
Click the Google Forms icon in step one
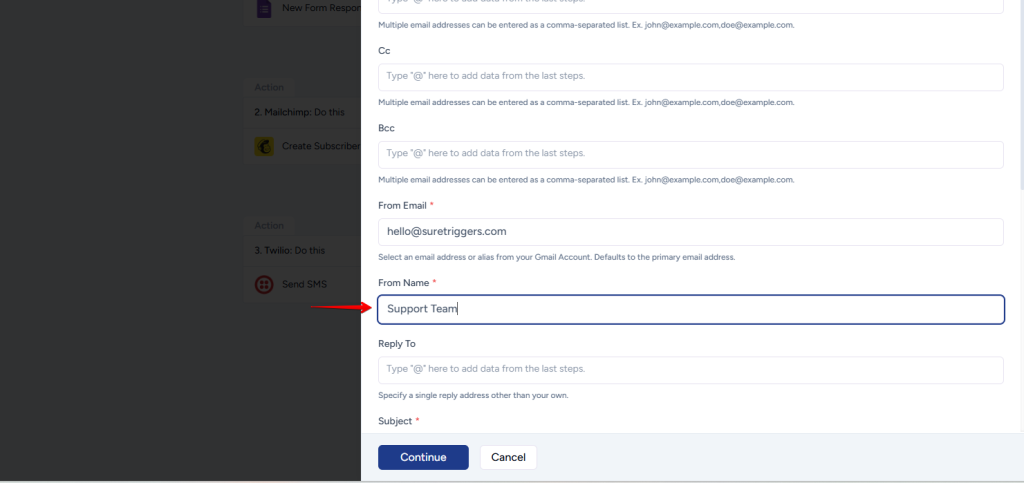click(264, 8)
